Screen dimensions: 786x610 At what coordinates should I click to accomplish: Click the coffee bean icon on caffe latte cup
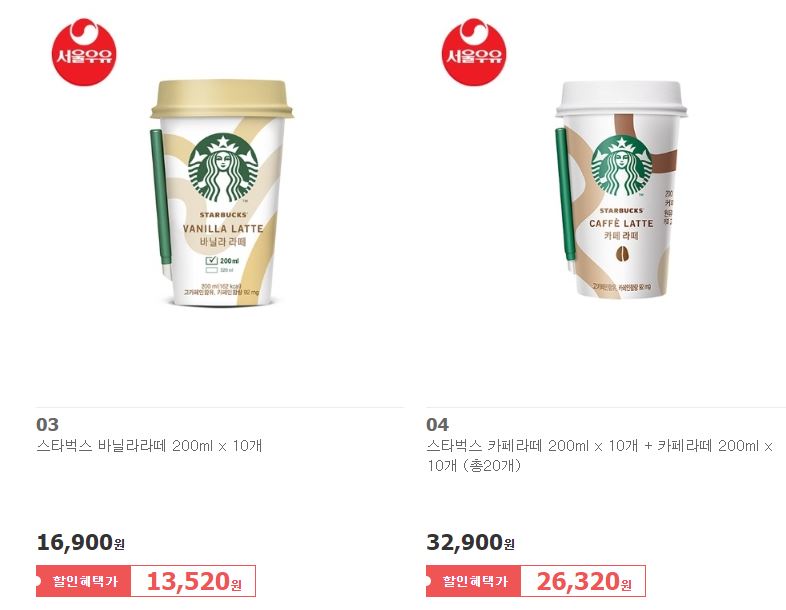pyautogui.click(x=622, y=255)
